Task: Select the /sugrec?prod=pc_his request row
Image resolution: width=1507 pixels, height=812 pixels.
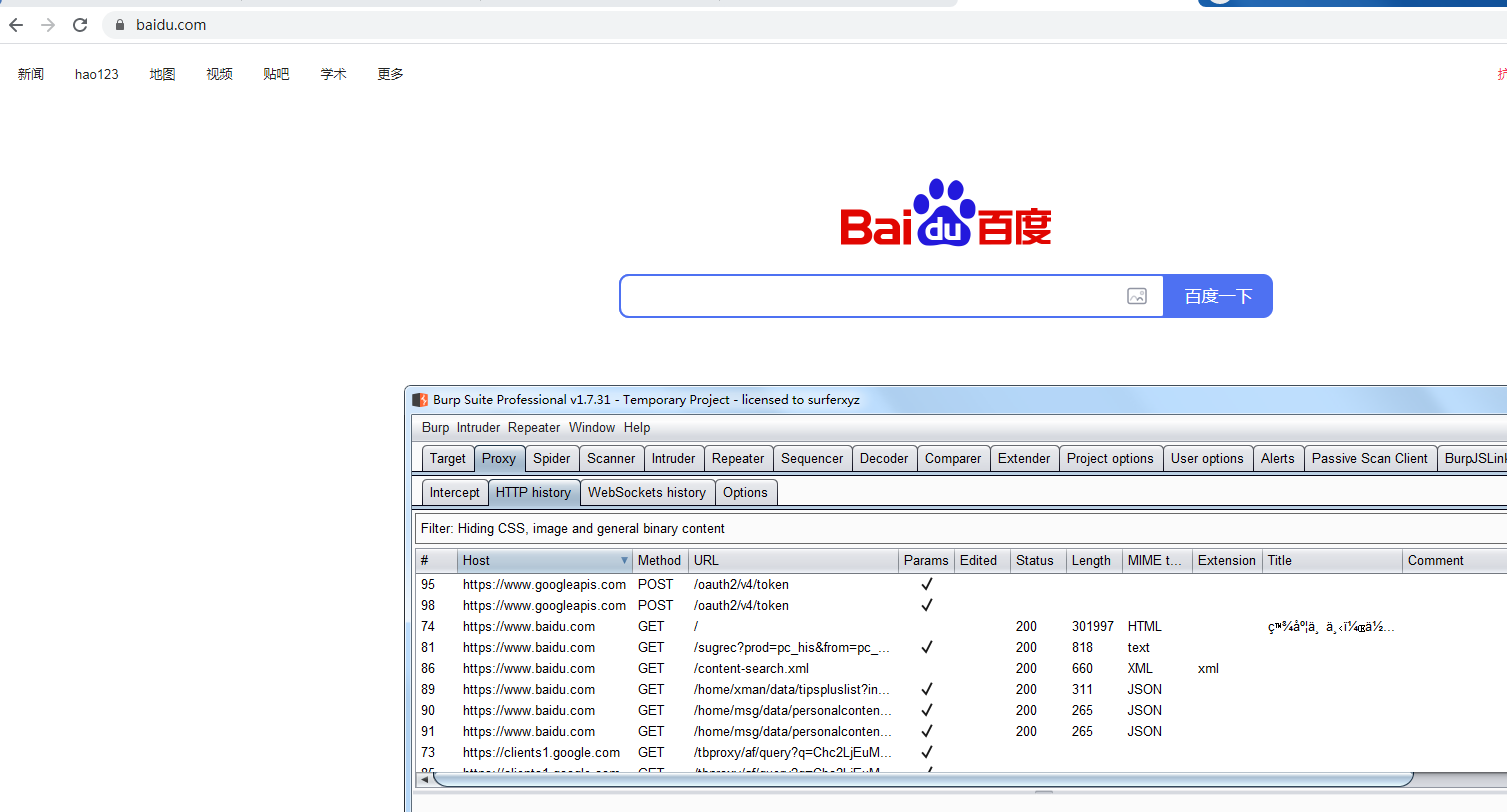Action: point(961,647)
